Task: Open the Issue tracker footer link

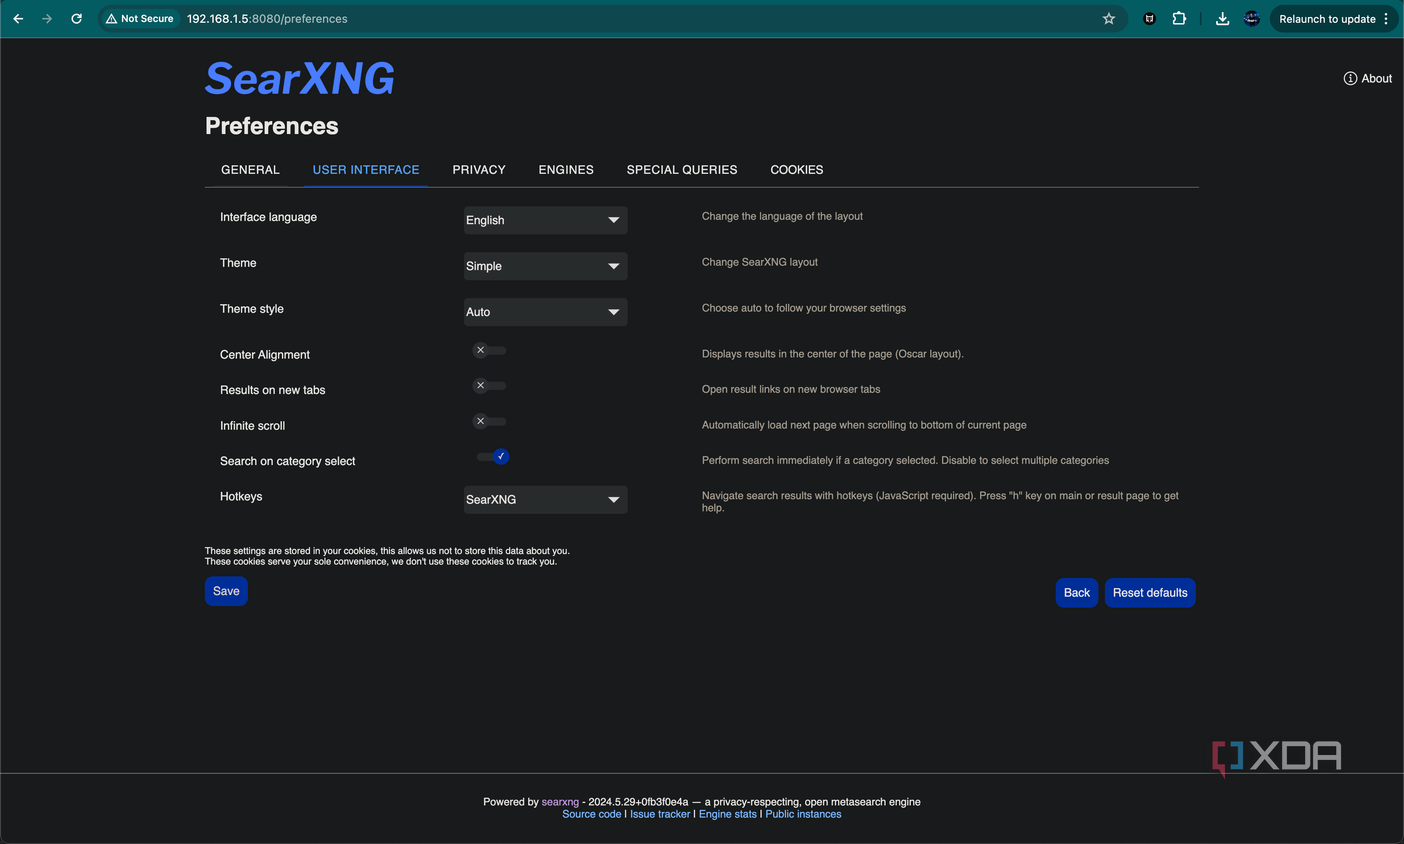Action: pos(660,814)
